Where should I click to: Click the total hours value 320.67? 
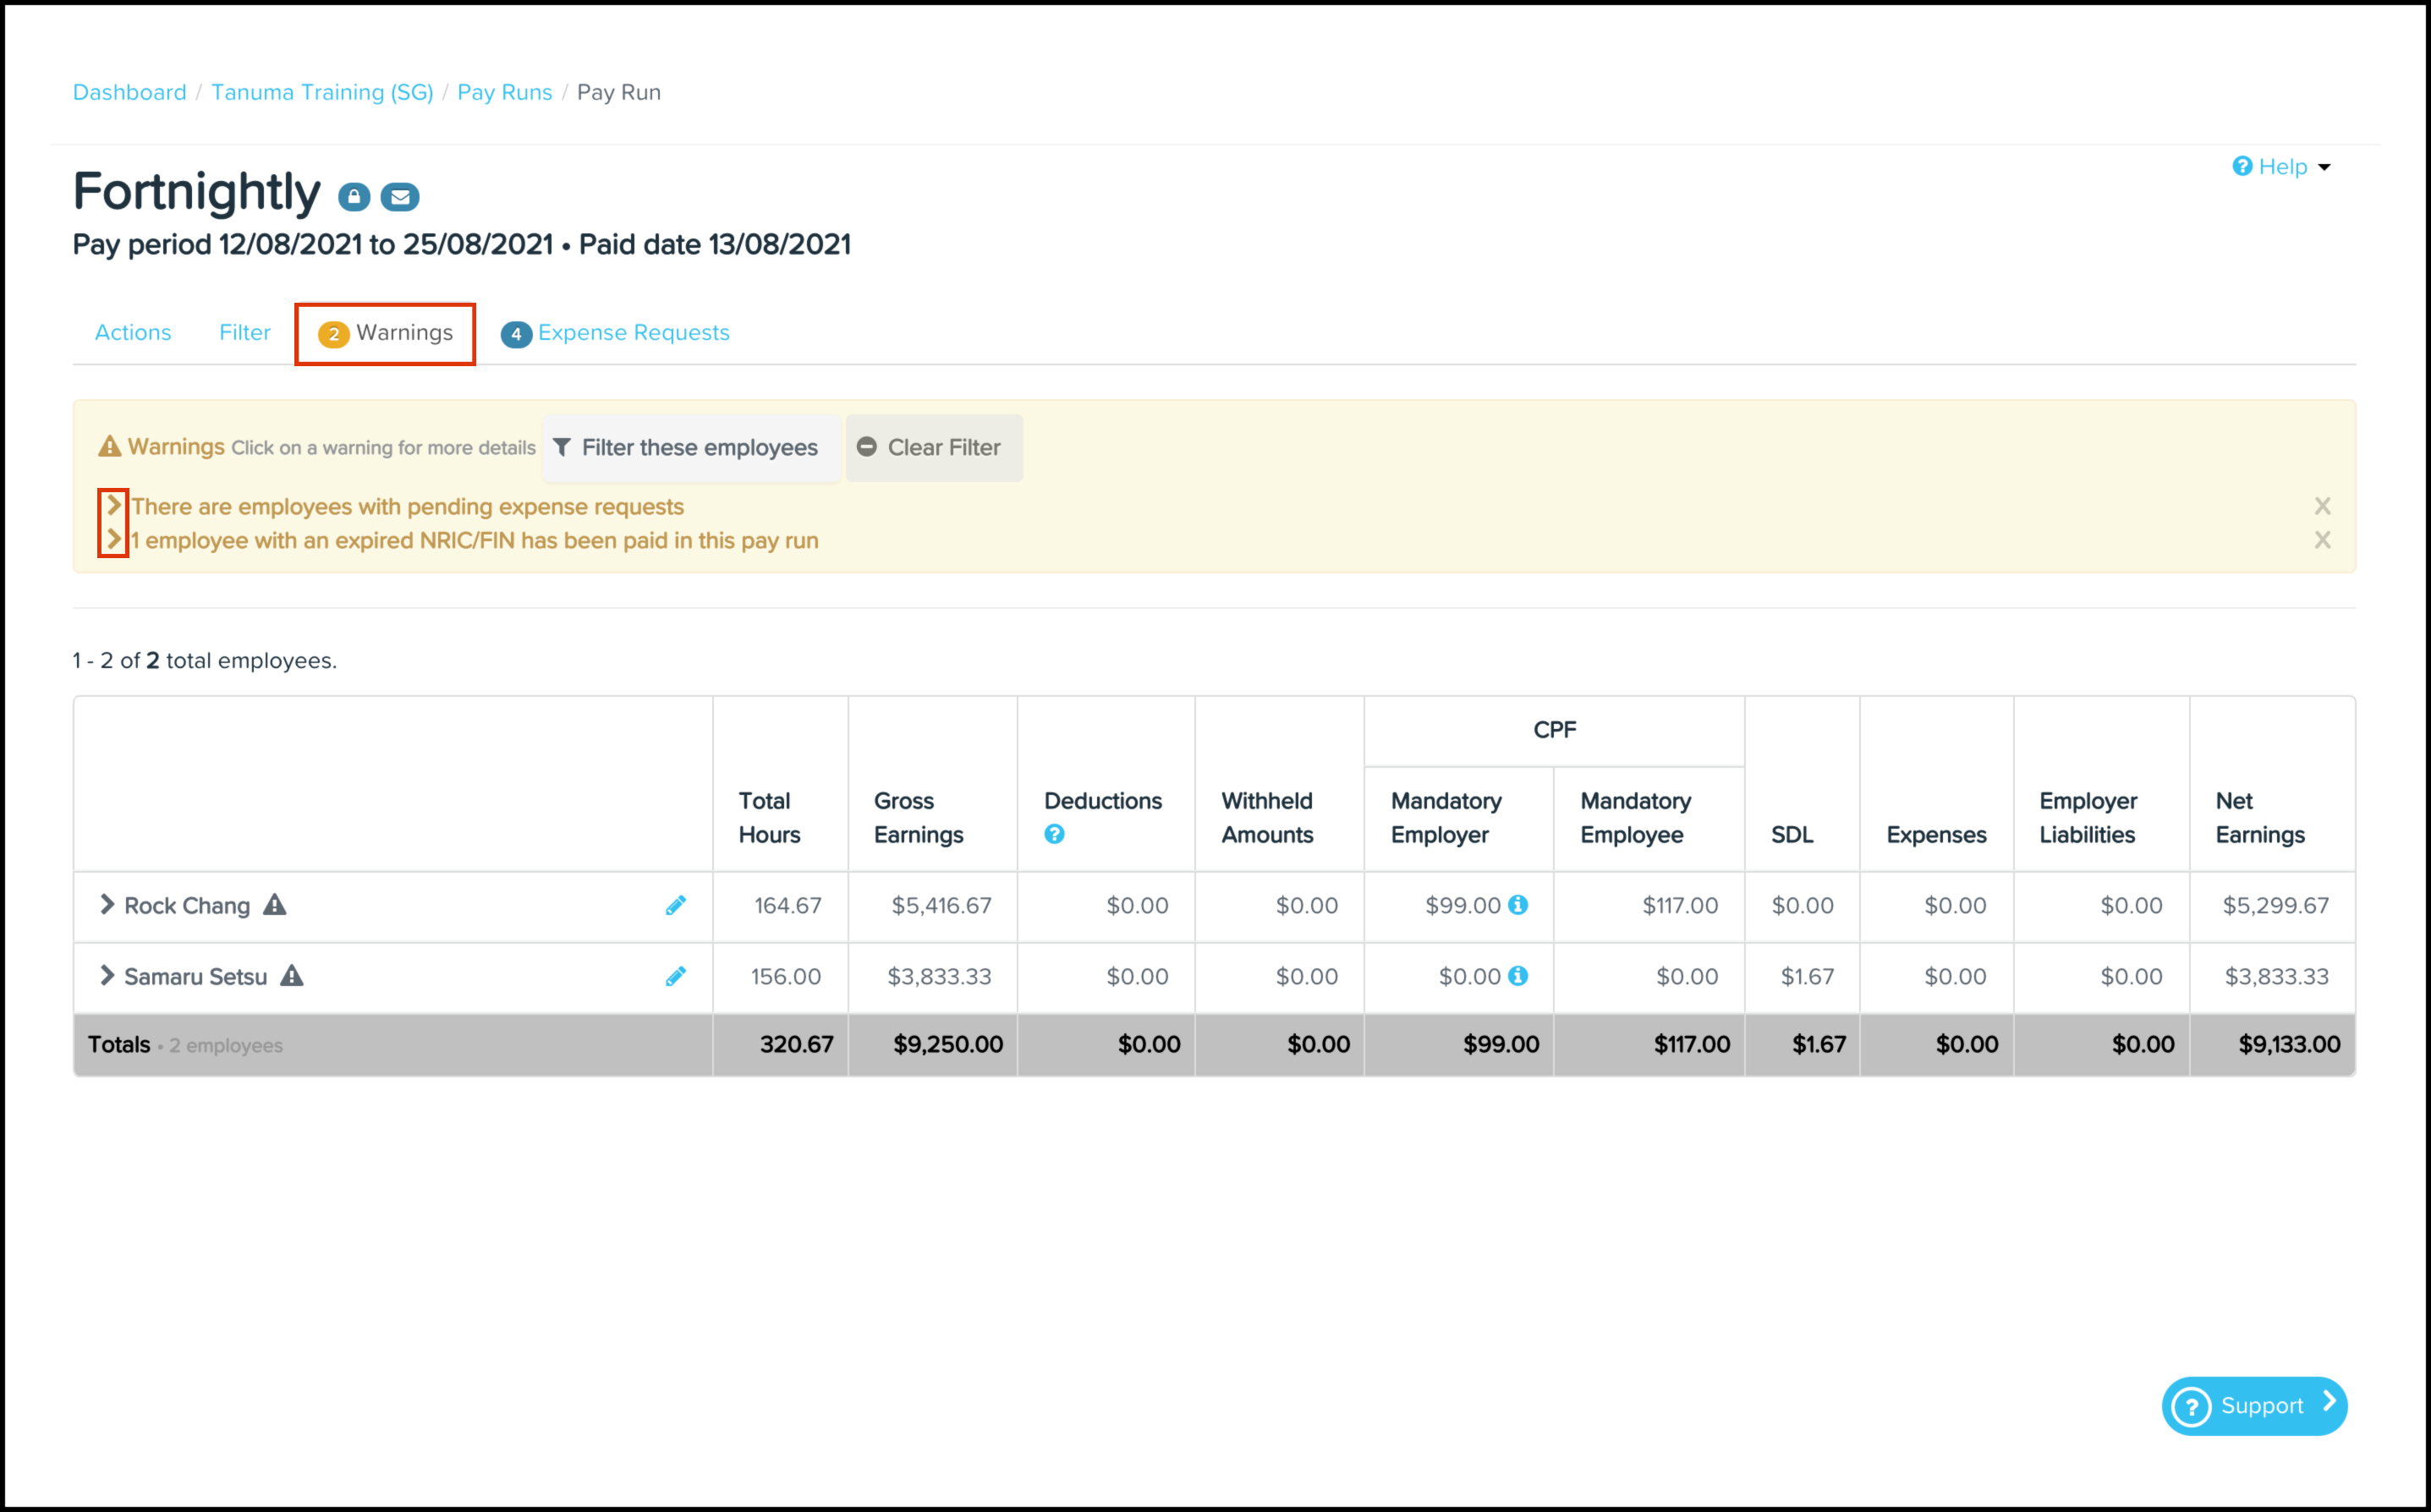pos(796,1045)
